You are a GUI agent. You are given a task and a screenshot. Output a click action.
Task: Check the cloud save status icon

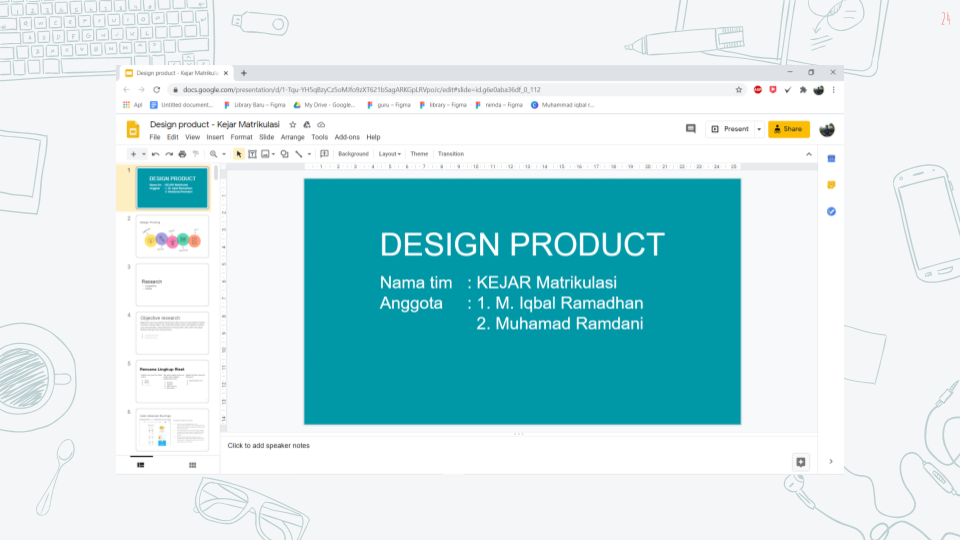click(321, 124)
